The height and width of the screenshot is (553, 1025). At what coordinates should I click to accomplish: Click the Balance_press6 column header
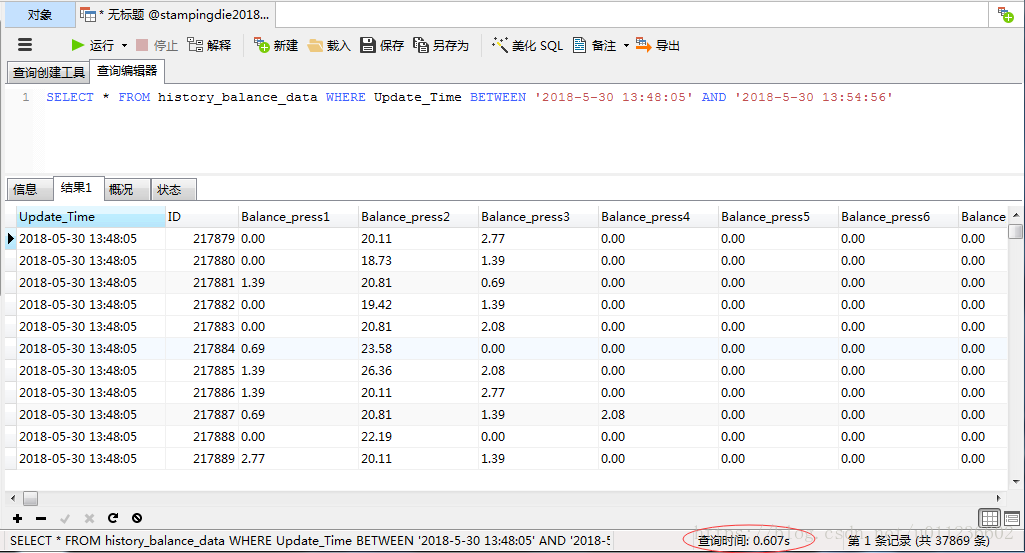click(x=898, y=217)
